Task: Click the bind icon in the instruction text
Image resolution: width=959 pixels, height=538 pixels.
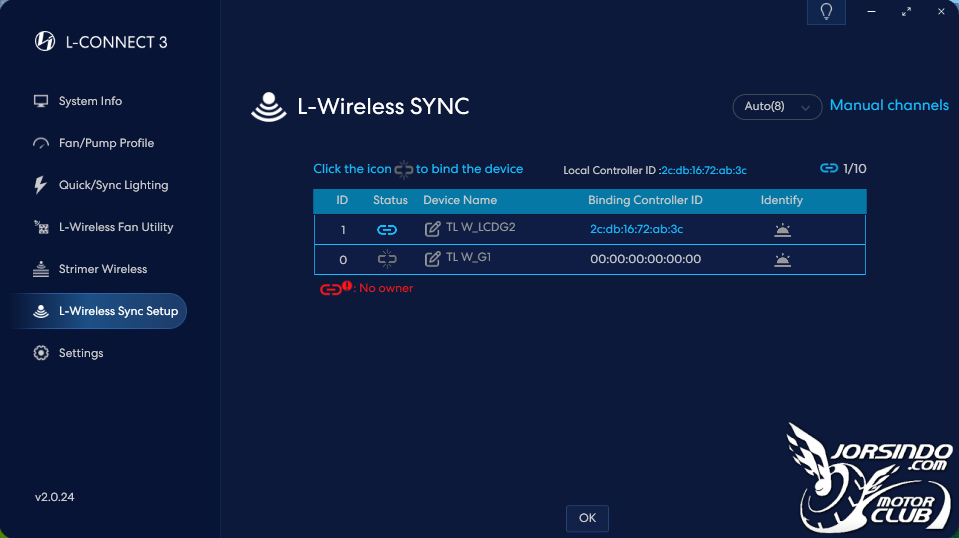Action: pos(404,169)
